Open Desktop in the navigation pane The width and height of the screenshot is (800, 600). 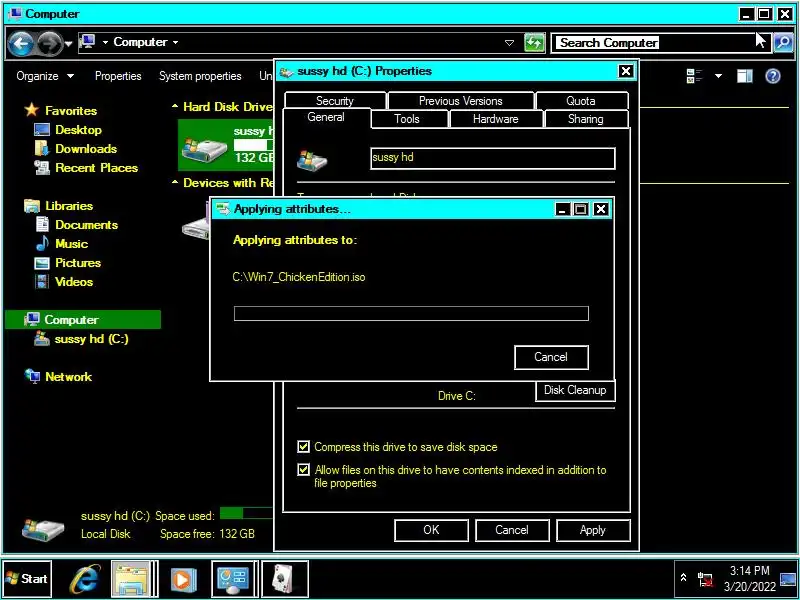78,130
